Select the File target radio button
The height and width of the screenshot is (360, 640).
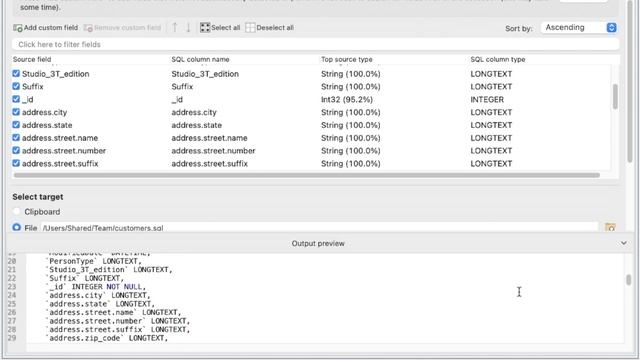tap(16, 227)
